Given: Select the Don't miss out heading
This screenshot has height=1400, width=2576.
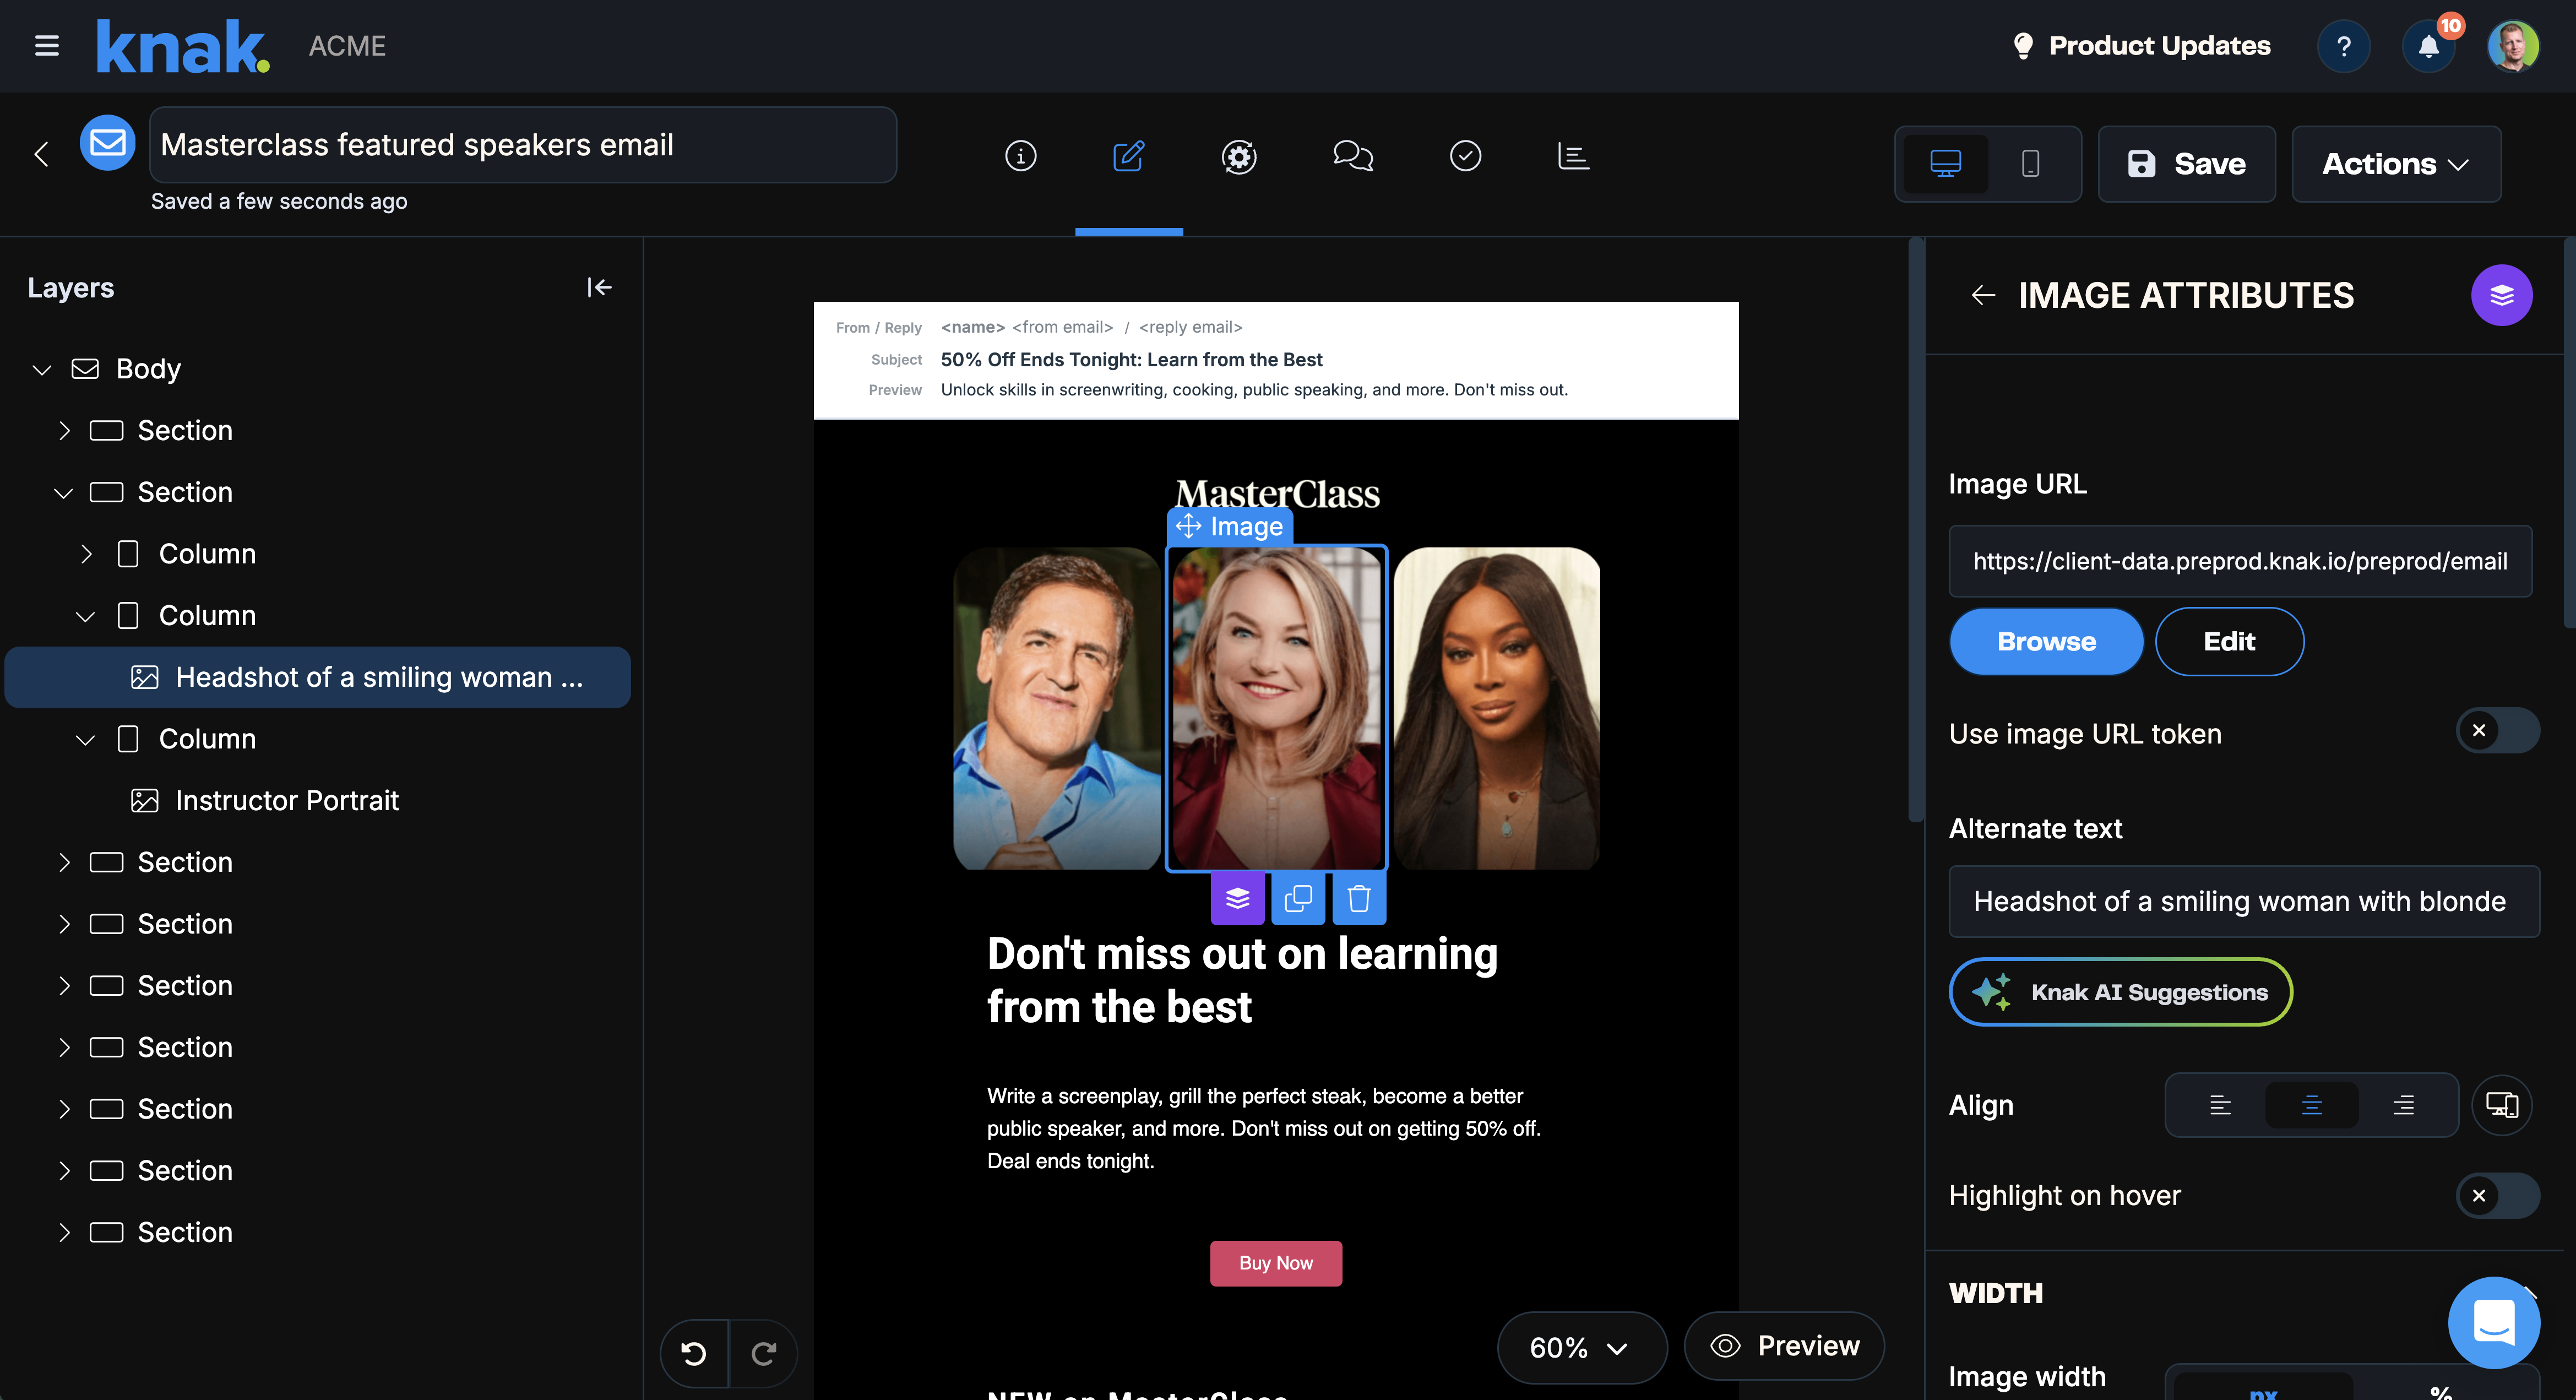Looking at the screenshot, I should [x=1242, y=980].
